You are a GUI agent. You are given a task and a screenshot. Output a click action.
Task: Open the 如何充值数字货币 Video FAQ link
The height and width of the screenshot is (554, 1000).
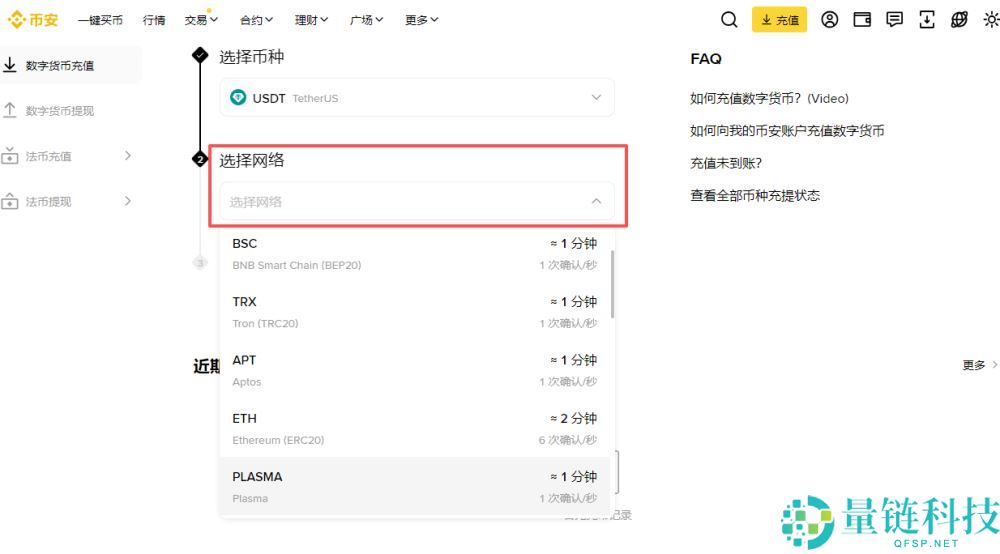pos(769,98)
